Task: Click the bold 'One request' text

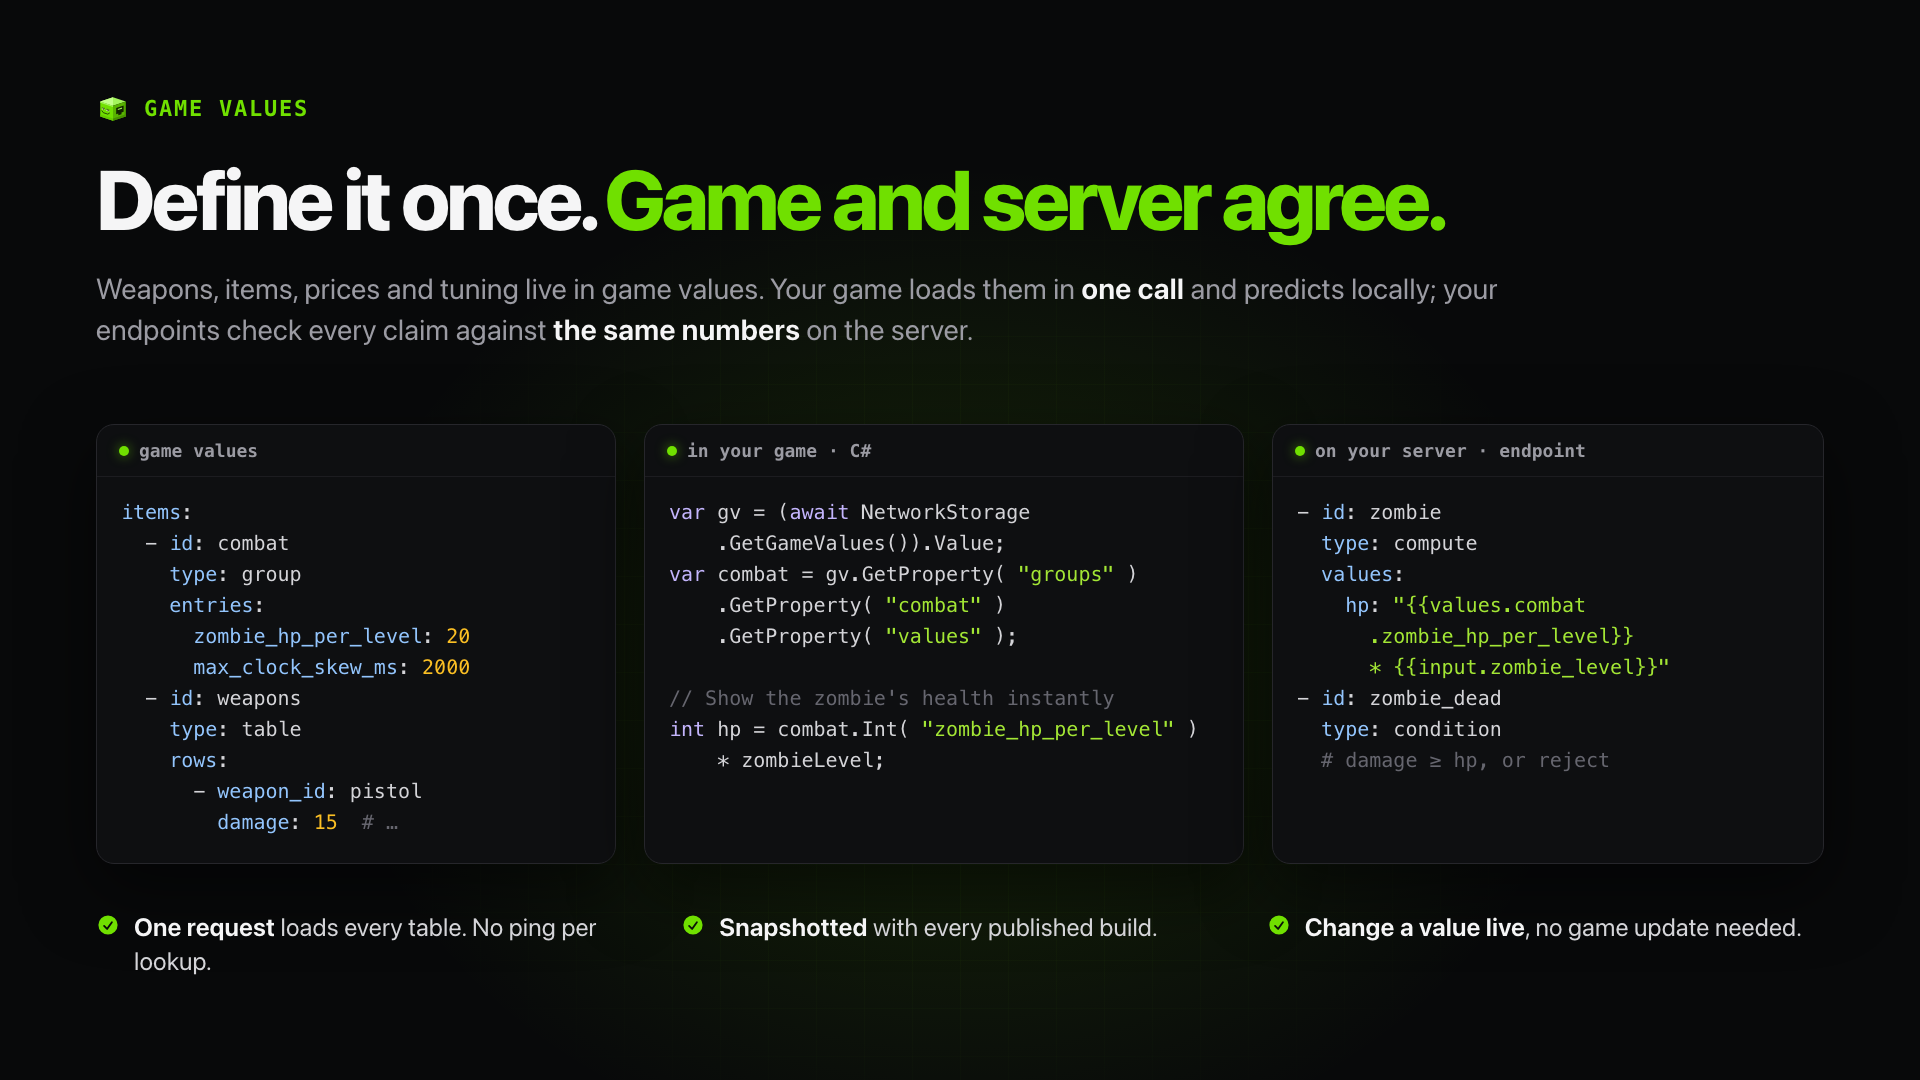Action: tap(204, 928)
